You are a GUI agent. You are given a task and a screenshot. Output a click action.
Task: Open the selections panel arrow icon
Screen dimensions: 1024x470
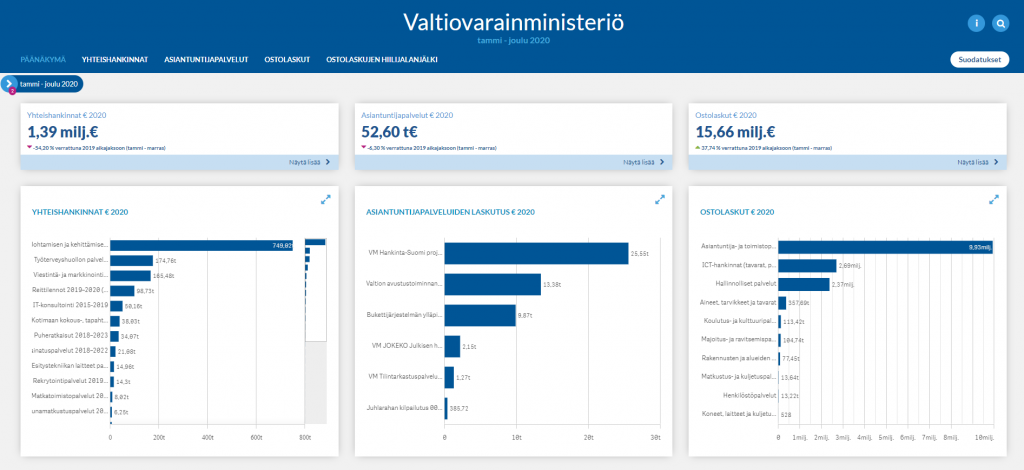point(9,84)
